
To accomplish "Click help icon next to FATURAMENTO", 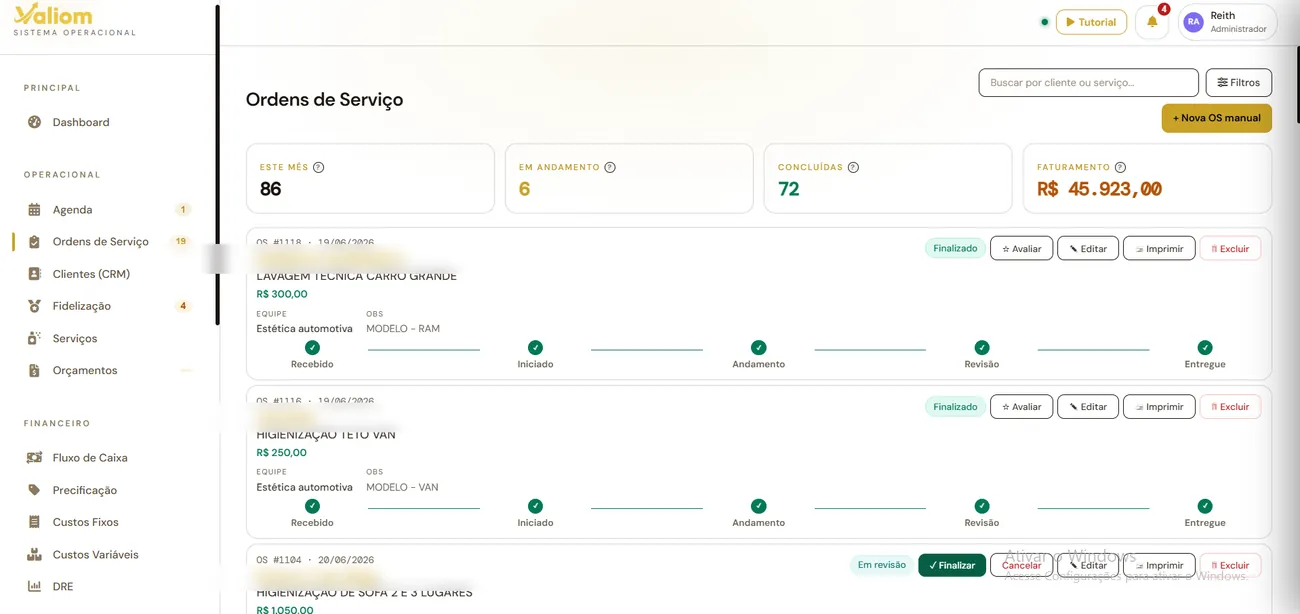I will pyautogui.click(x=1120, y=167).
